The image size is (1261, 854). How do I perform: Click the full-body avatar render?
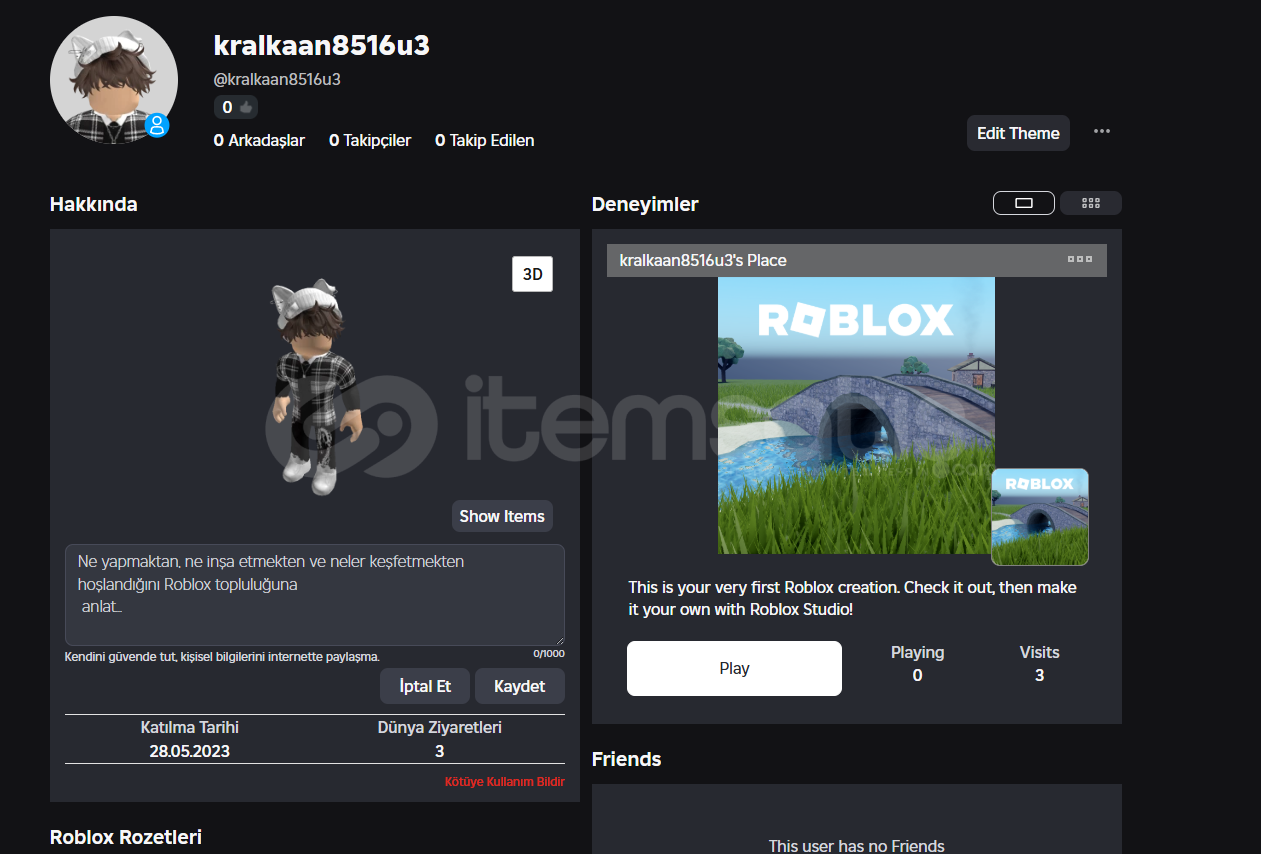coord(315,387)
